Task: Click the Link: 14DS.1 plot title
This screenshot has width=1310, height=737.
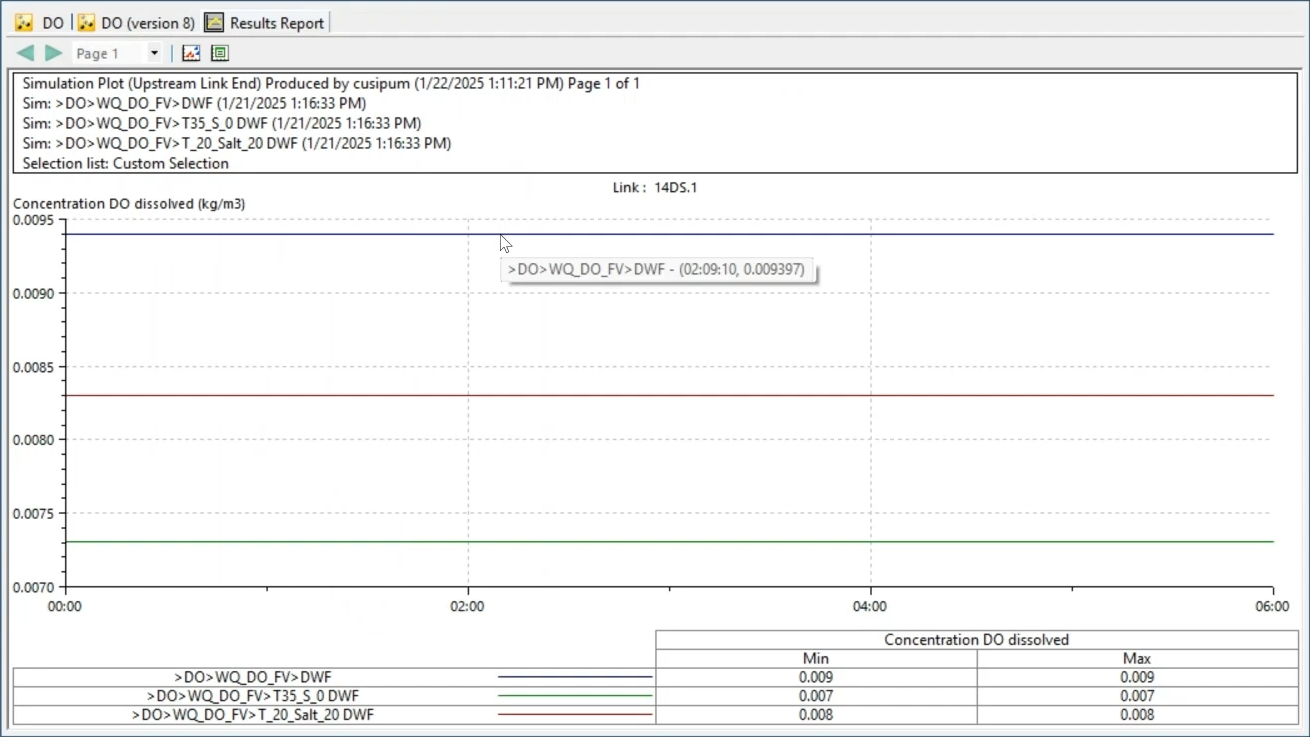Action: pos(655,187)
